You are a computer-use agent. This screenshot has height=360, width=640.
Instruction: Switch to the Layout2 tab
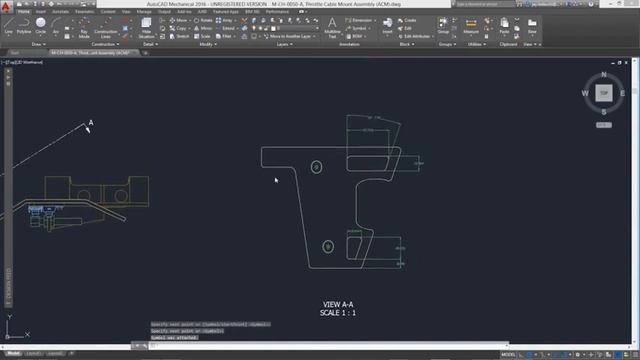(x=55, y=353)
